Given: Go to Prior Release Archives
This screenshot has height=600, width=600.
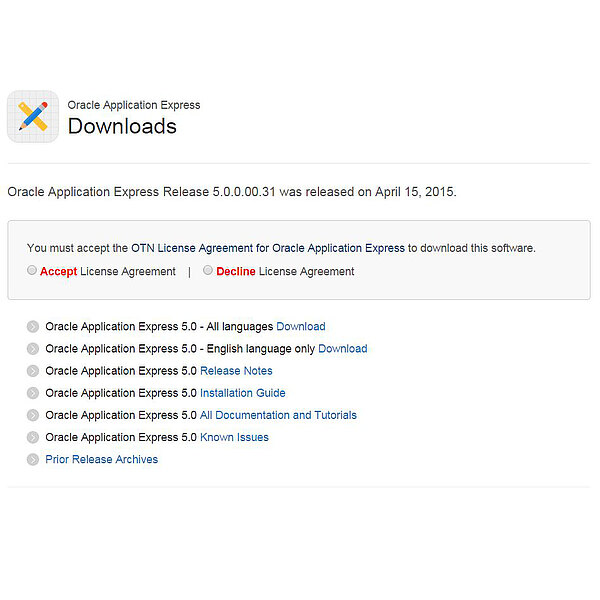Looking at the screenshot, I should click(x=101, y=459).
